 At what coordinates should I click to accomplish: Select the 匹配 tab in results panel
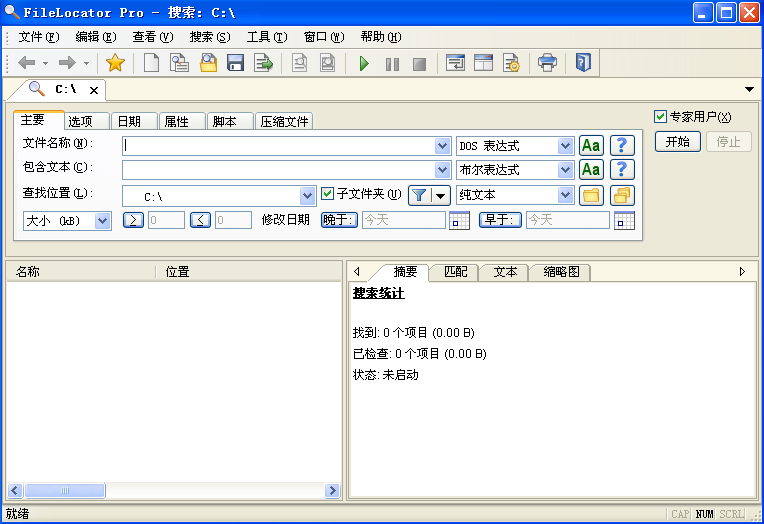click(x=455, y=272)
